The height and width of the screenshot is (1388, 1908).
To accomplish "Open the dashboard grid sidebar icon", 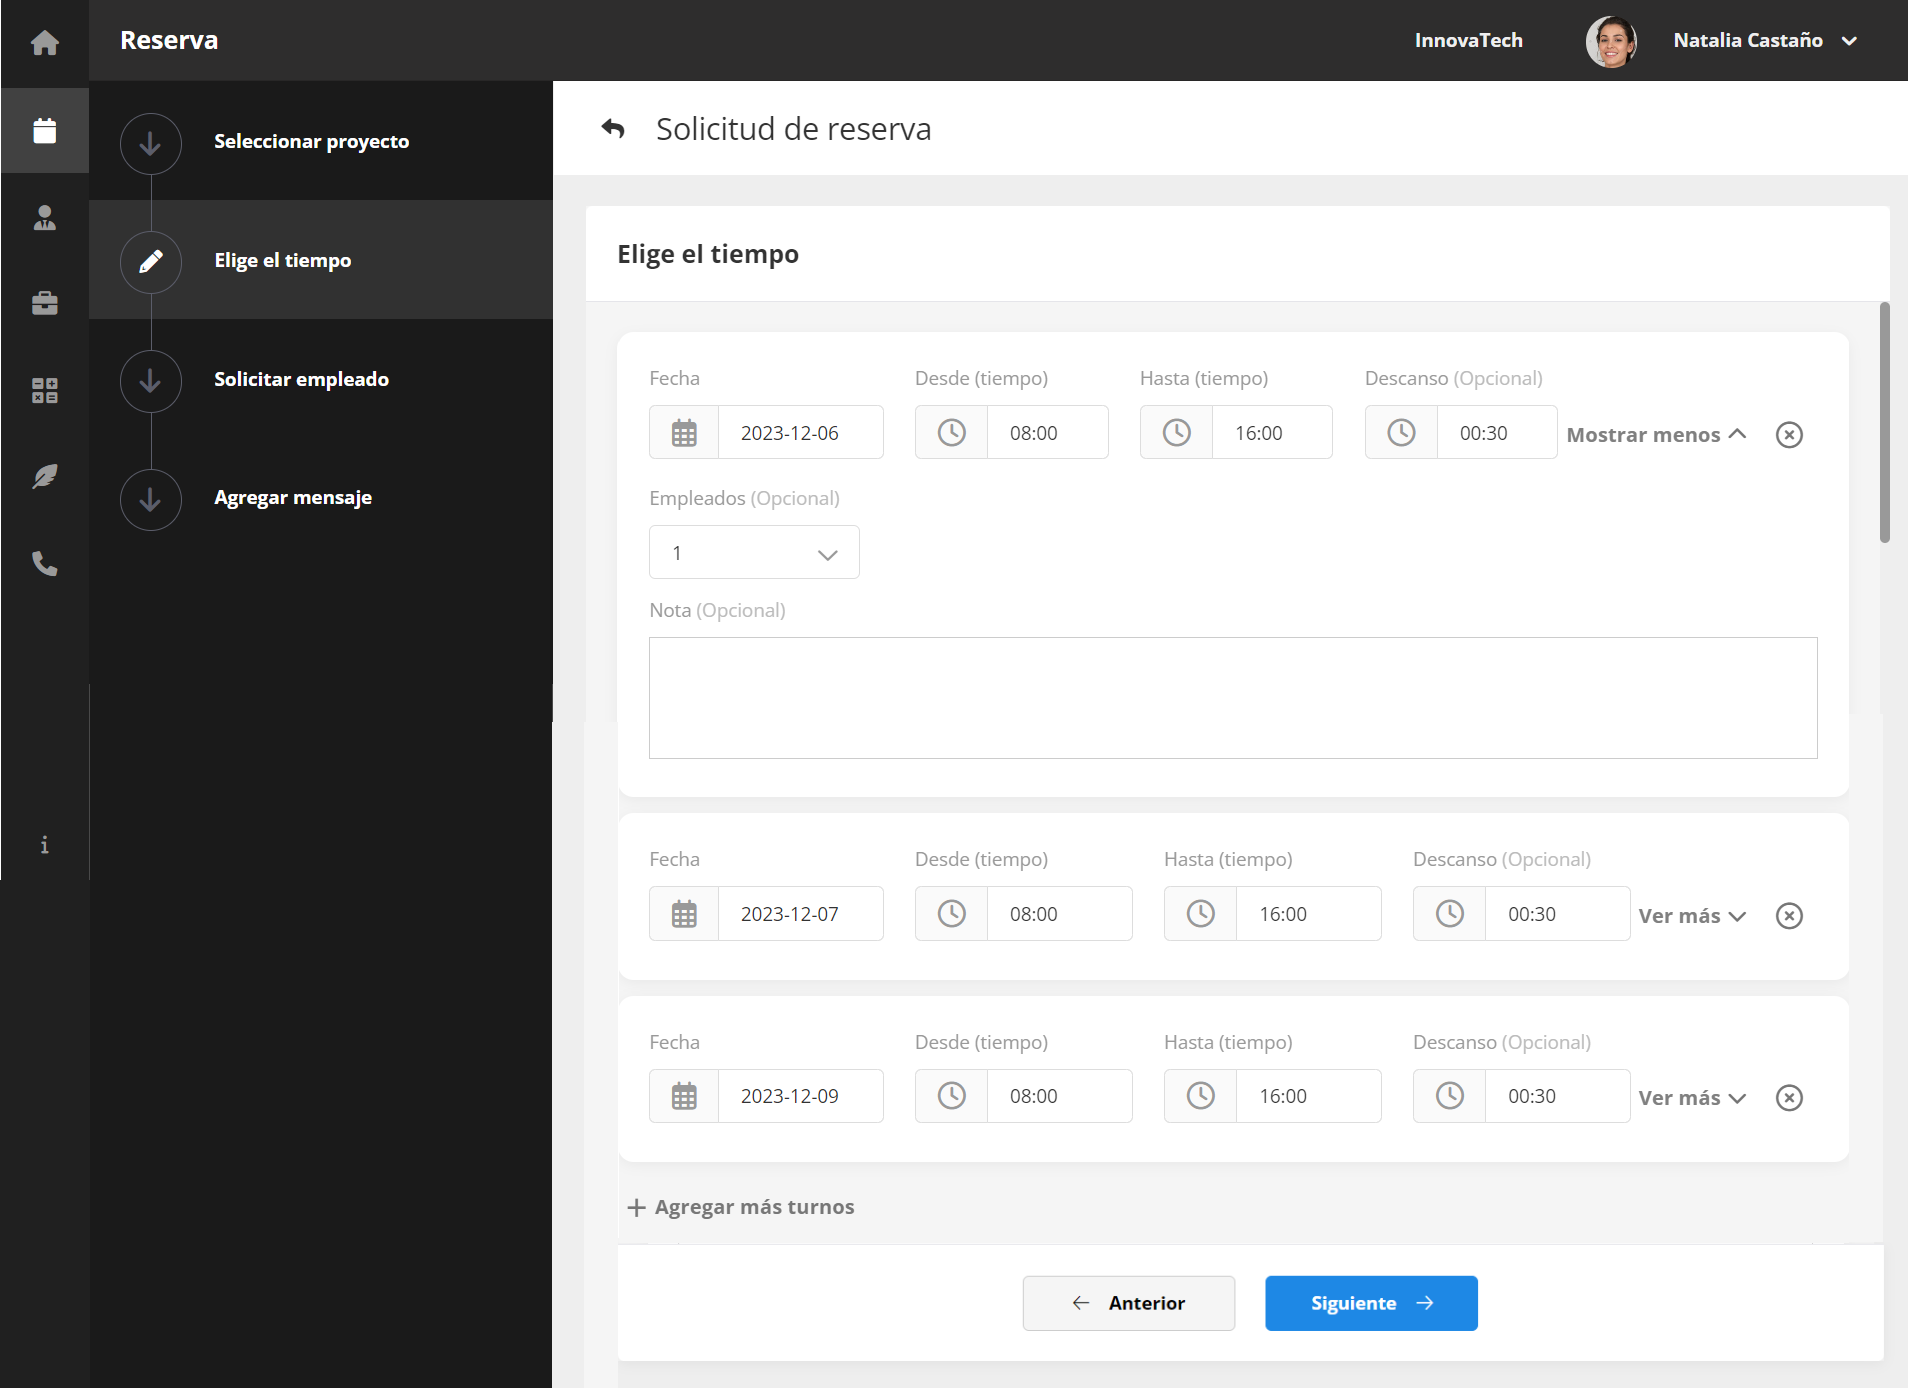I will coord(45,390).
